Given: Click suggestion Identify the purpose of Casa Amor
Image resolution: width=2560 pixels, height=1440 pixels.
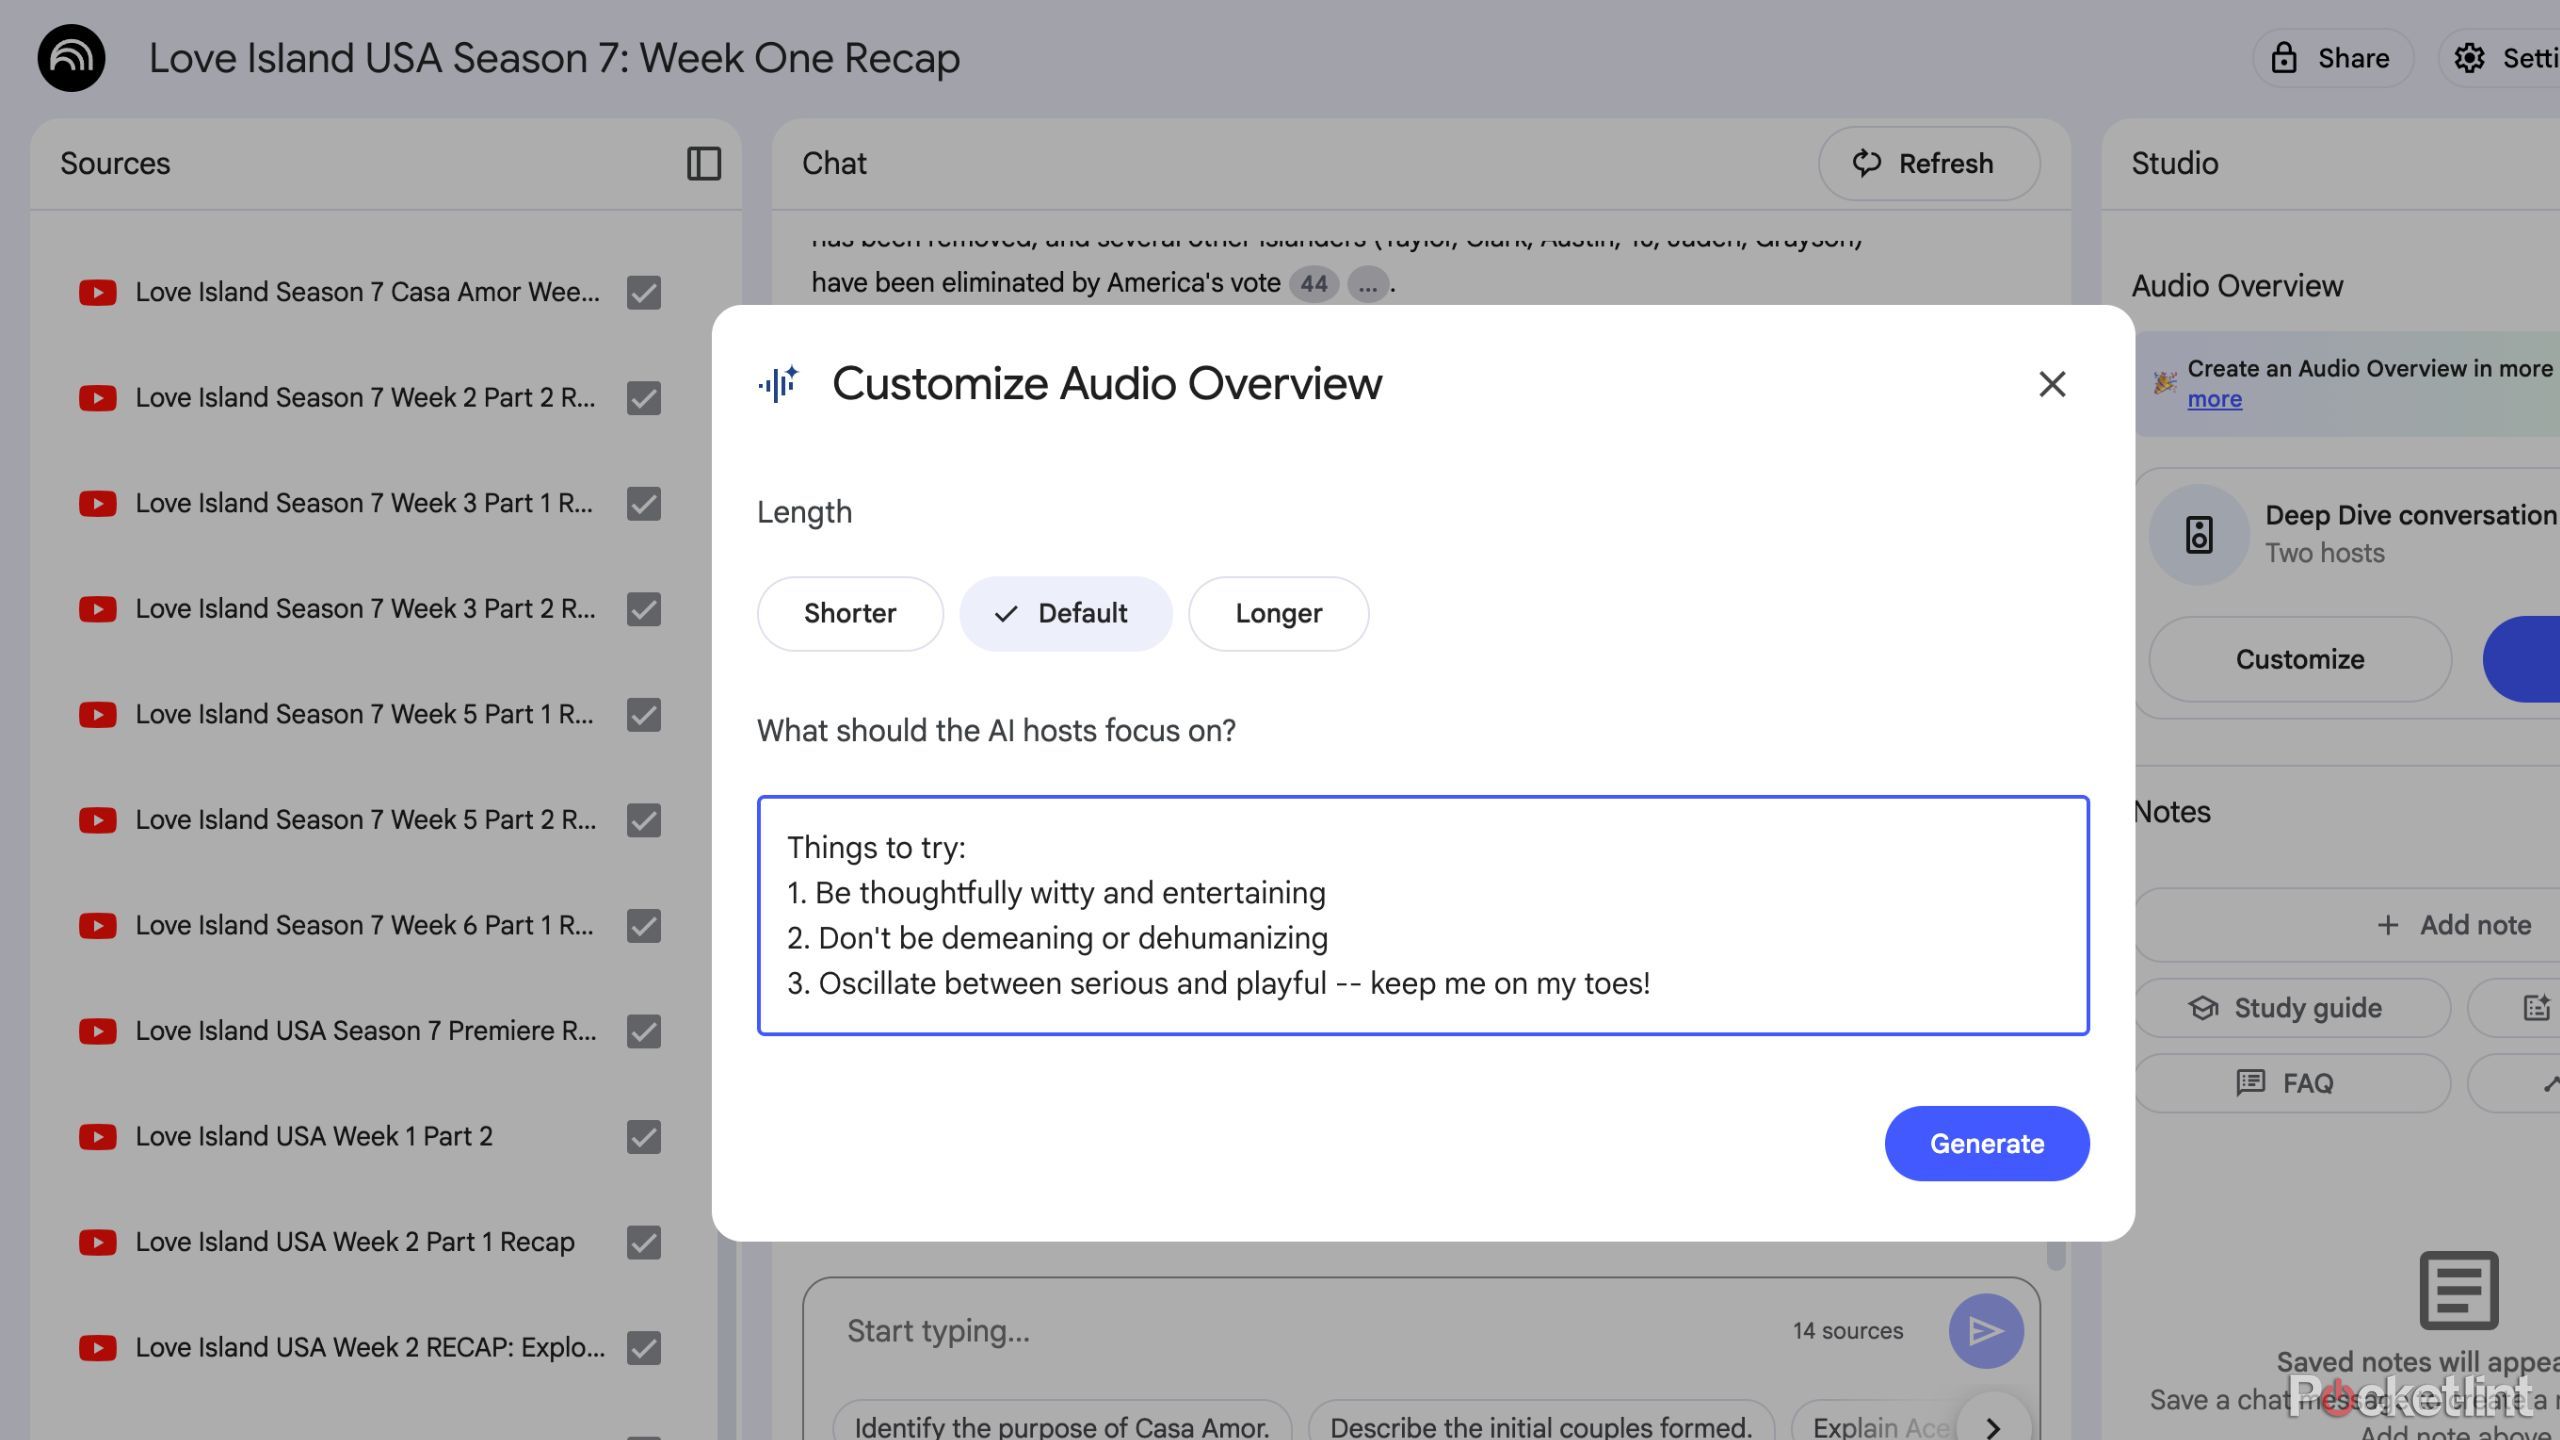Looking at the screenshot, I should [1061, 1425].
